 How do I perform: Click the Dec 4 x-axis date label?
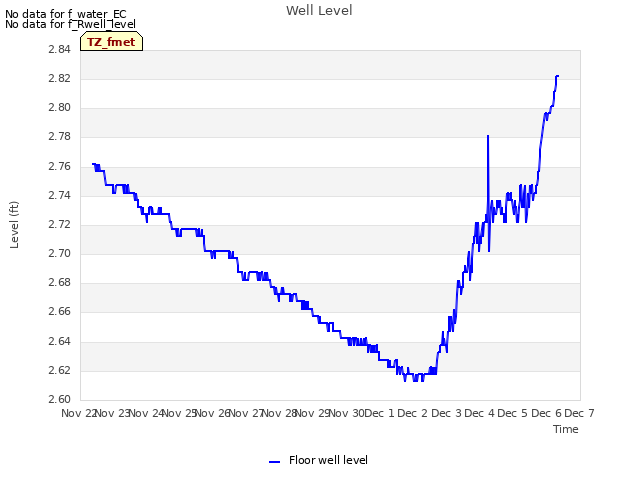point(480,413)
